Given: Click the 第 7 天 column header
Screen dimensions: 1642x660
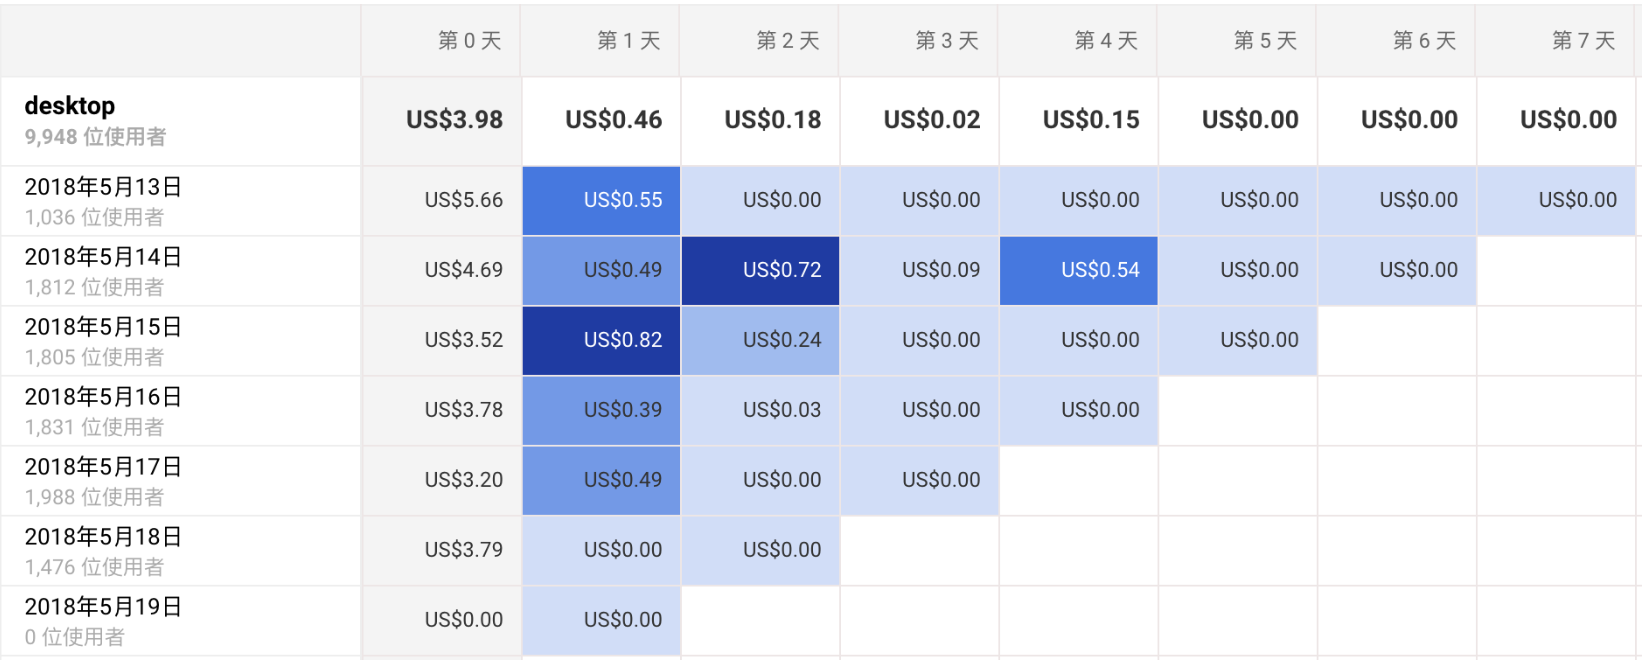Looking at the screenshot, I should tap(1583, 40).
